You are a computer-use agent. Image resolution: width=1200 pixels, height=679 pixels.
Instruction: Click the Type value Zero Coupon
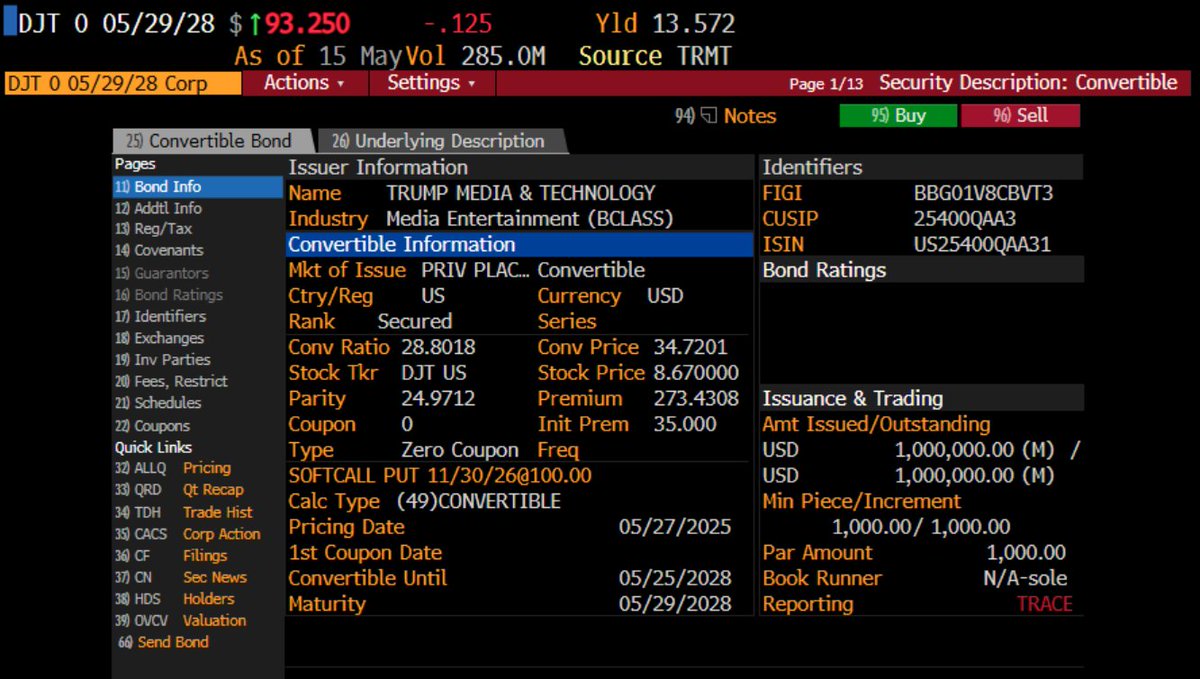tap(460, 450)
